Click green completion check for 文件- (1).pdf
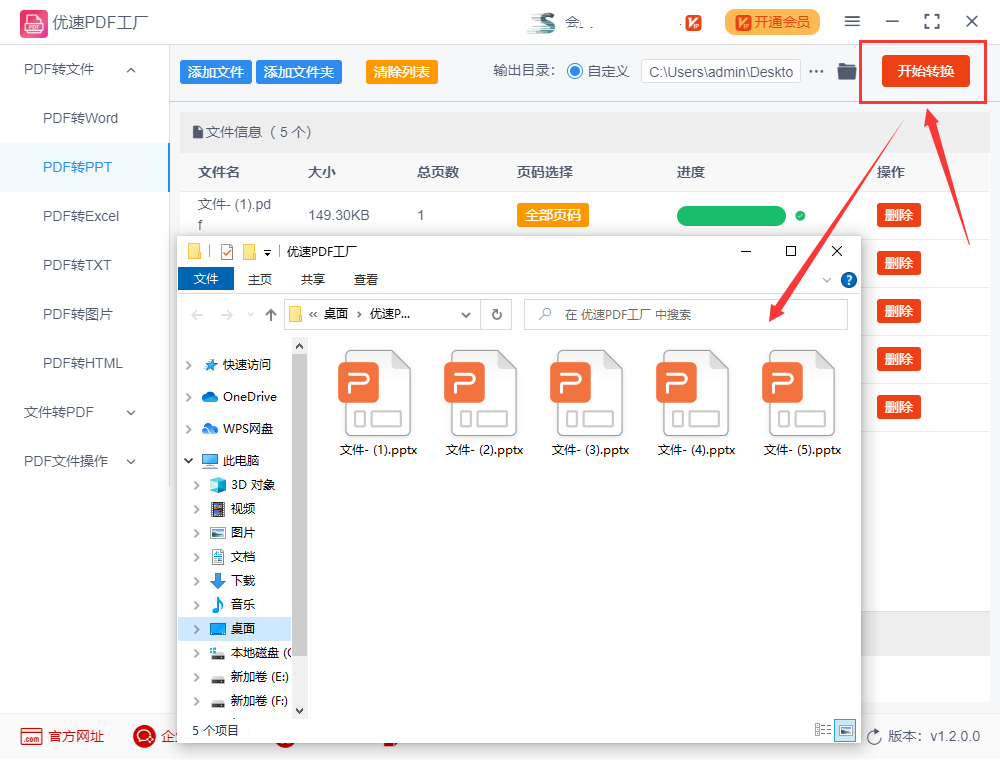1000x760 pixels. click(800, 216)
